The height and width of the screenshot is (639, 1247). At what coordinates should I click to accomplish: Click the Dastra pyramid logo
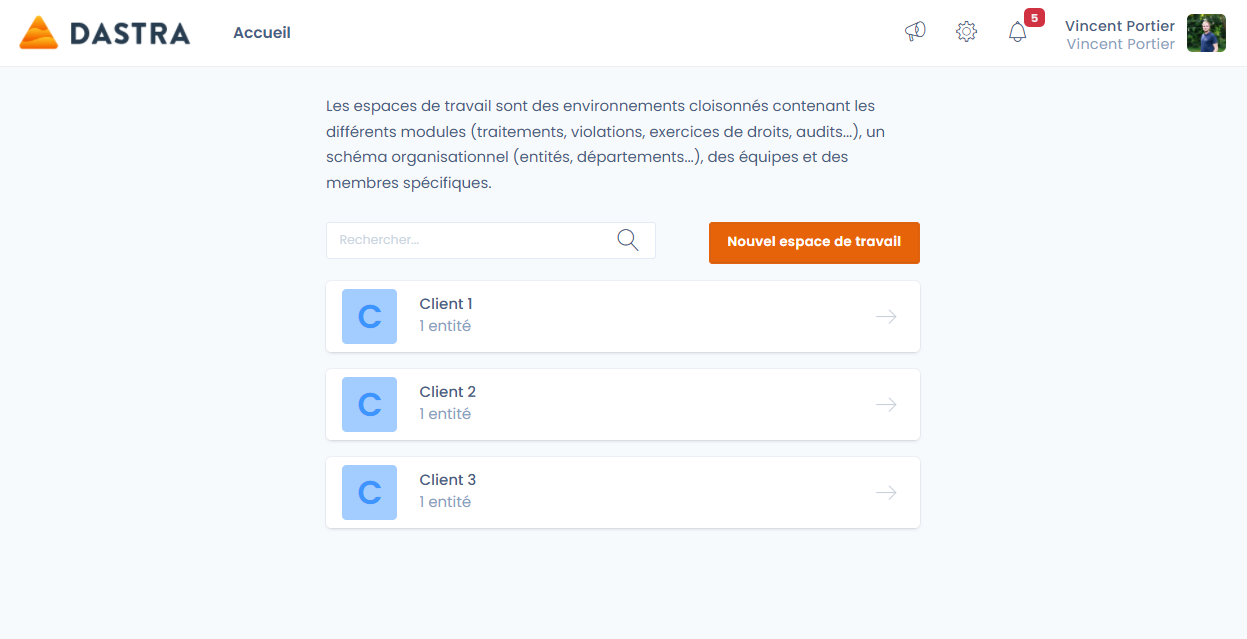39,31
